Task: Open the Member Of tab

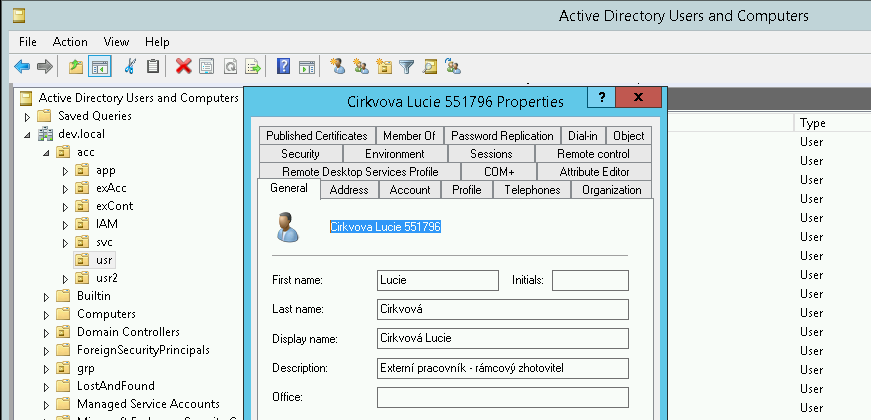Action: (409, 136)
